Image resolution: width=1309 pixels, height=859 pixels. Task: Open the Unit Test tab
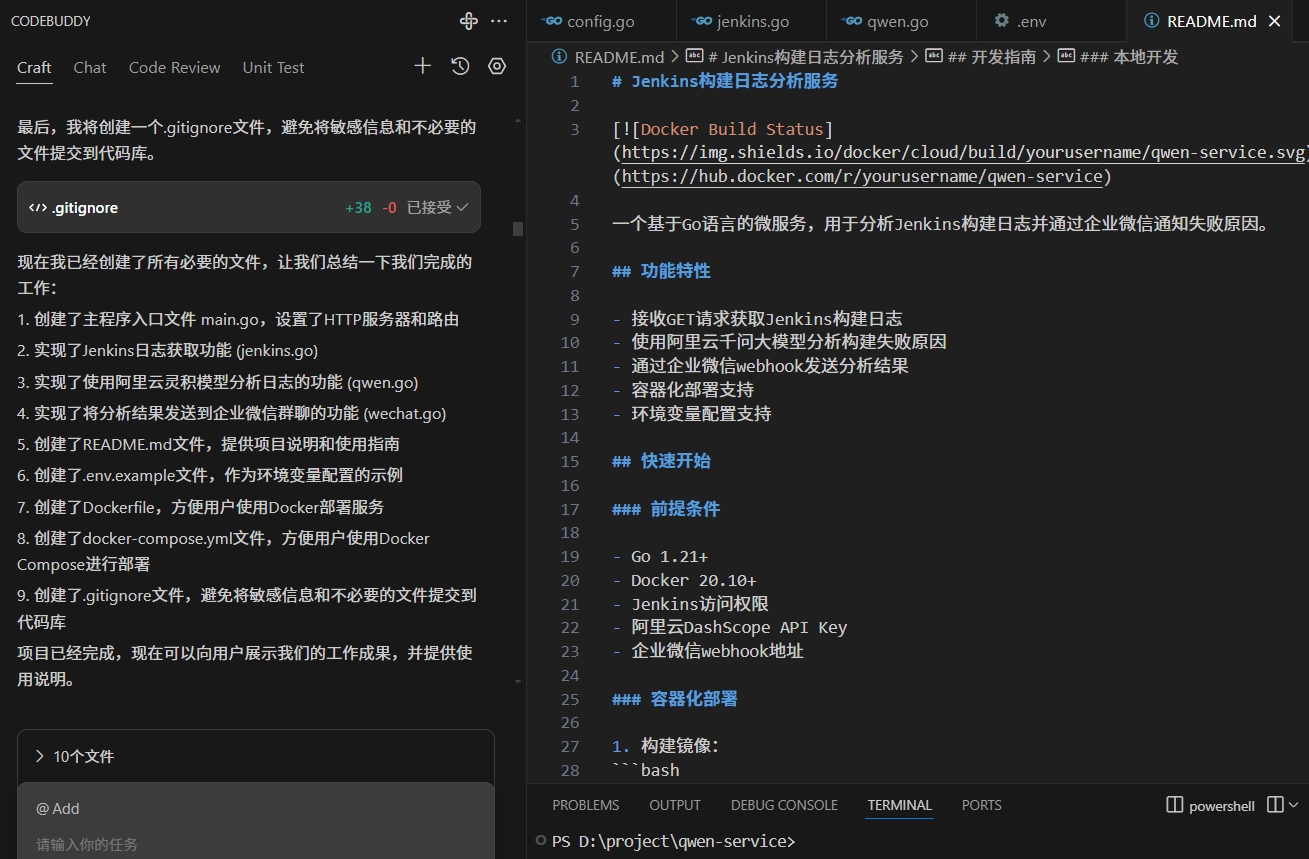(273, 67)
